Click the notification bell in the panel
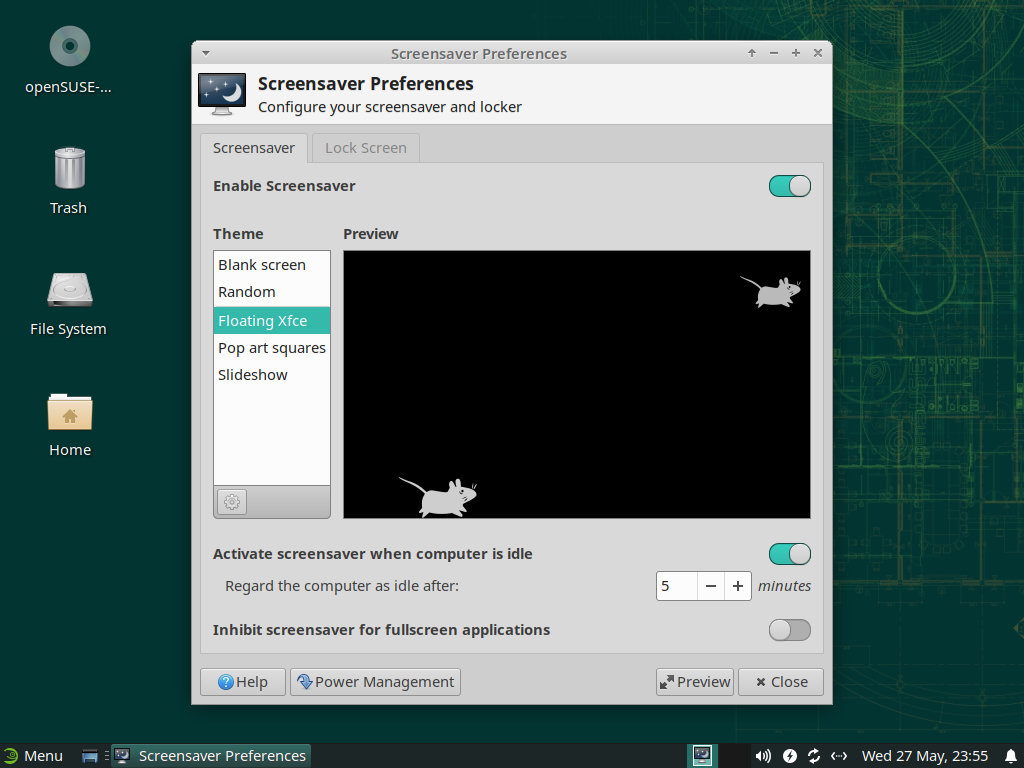The image size is (1024, 768). click(1010, 756)
